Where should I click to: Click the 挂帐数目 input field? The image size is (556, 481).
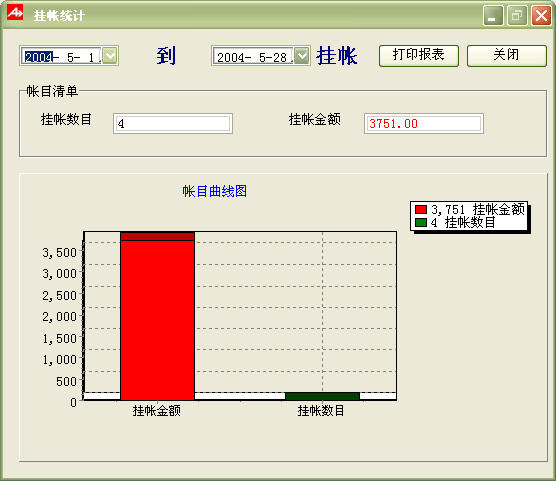pos(173,123)
